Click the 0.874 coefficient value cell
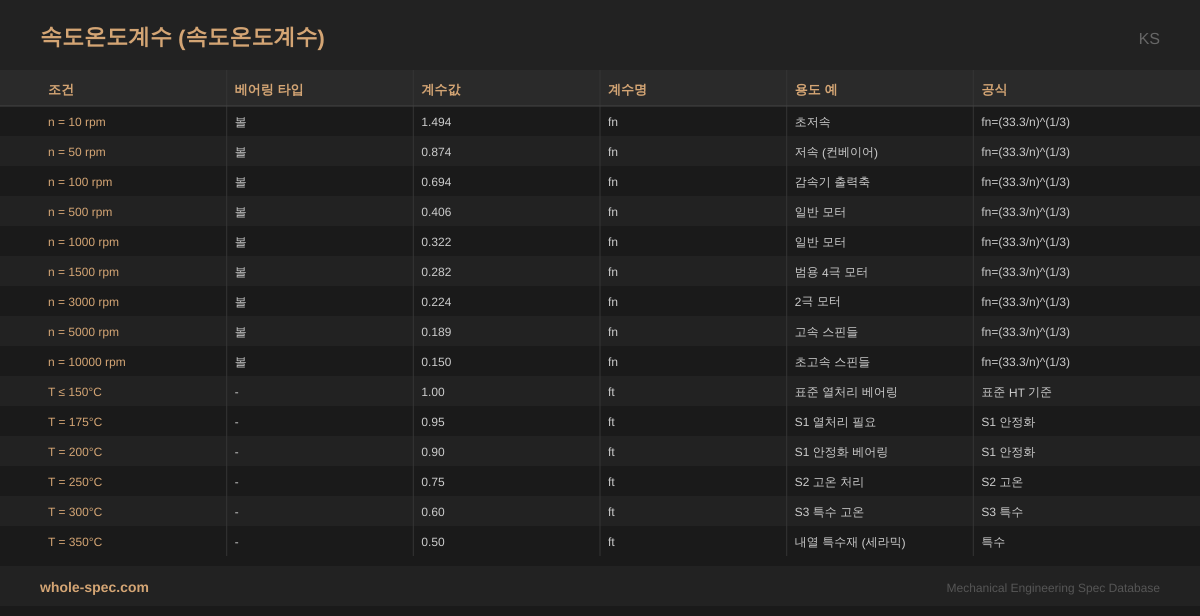Screen dimensions: 1200x616 (x=436, y=152)
